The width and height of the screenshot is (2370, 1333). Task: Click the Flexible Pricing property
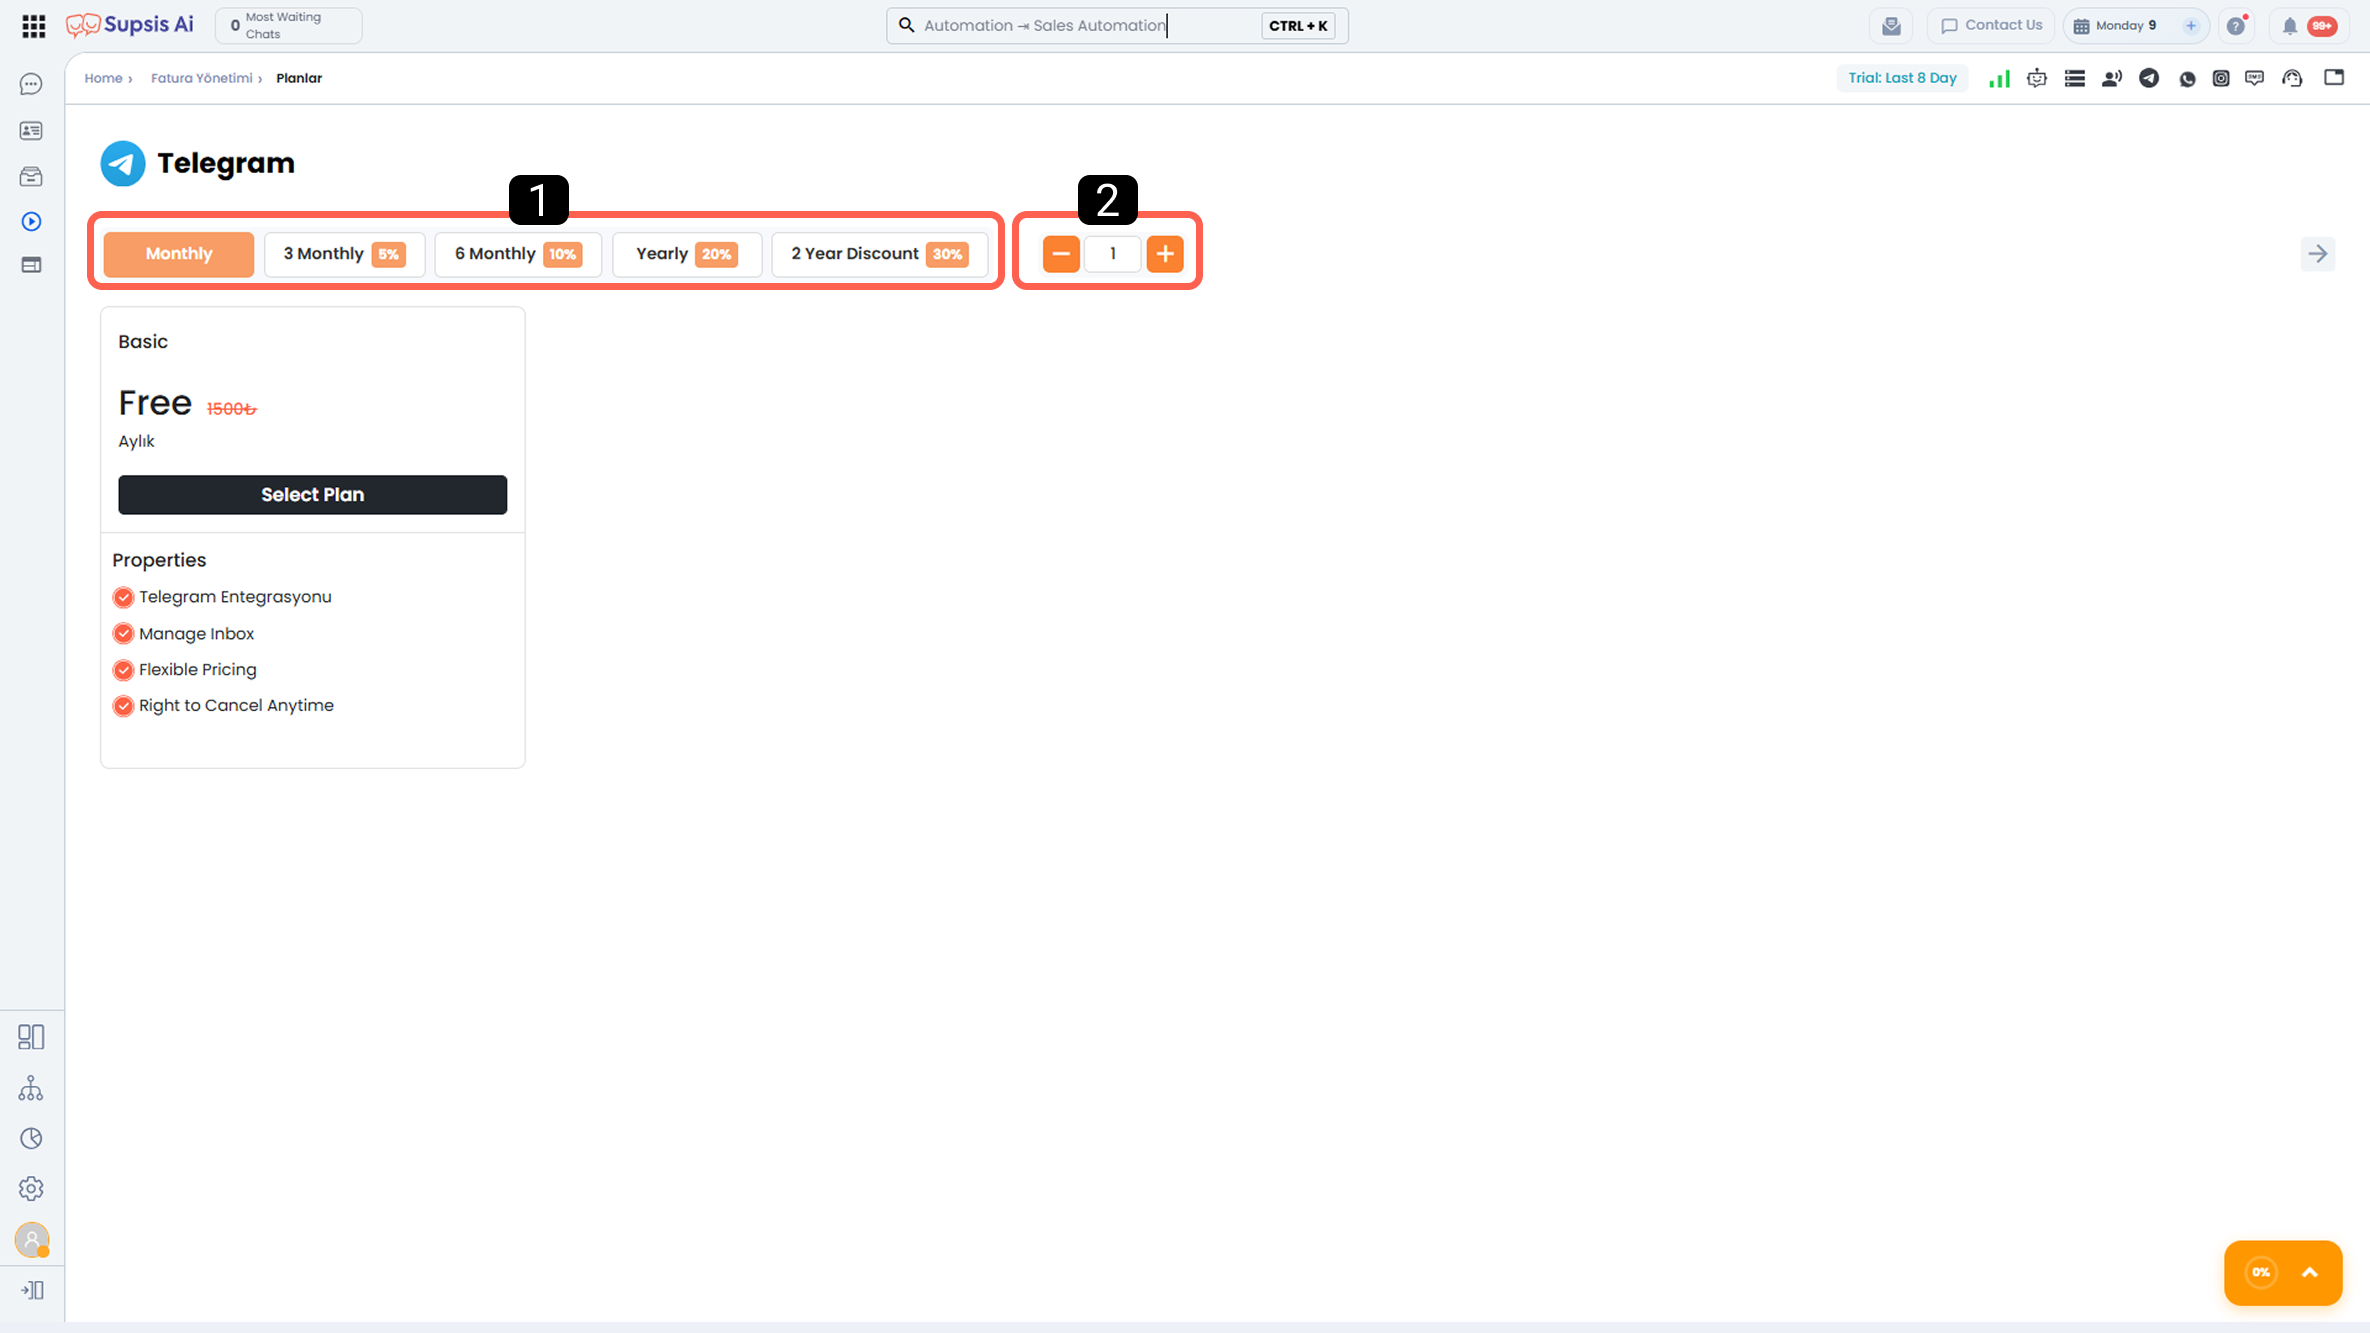(198, 670)
